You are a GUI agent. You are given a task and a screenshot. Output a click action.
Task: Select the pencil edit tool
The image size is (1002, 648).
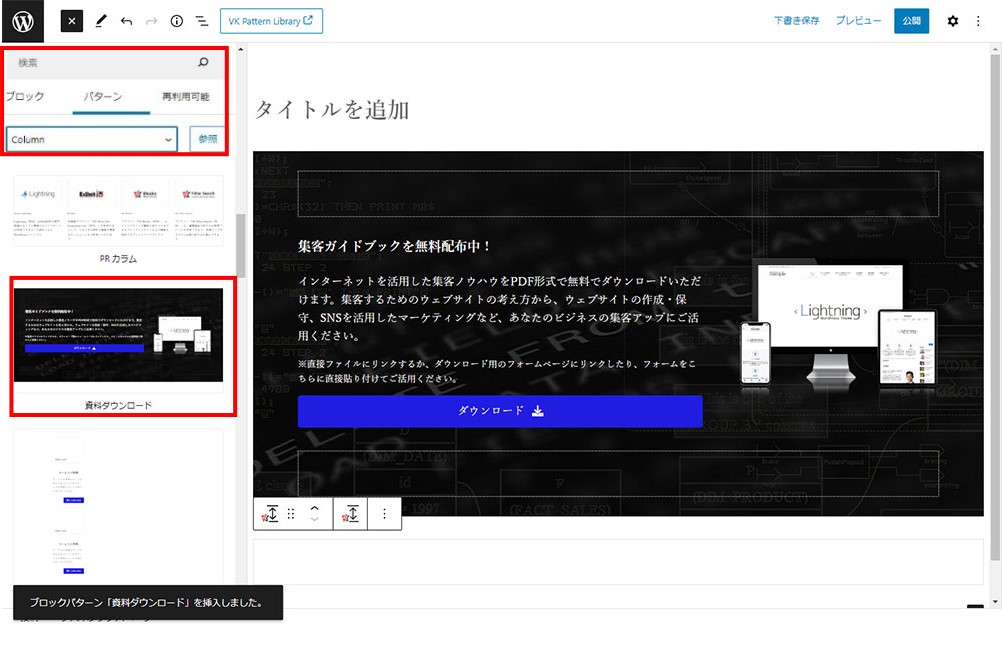pos(101,21)
